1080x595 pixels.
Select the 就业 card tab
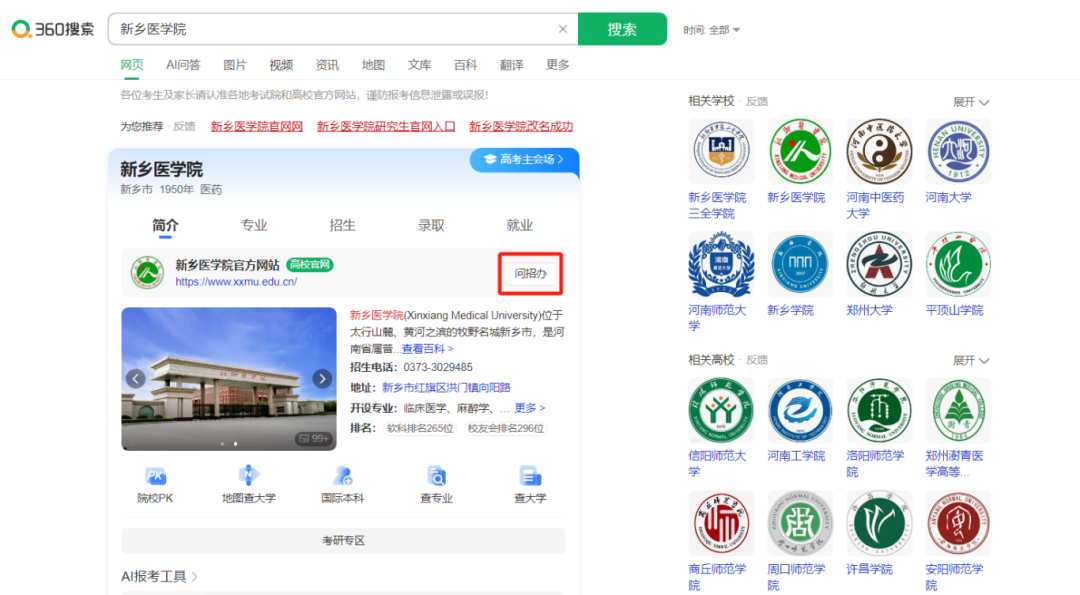(519, 225)
